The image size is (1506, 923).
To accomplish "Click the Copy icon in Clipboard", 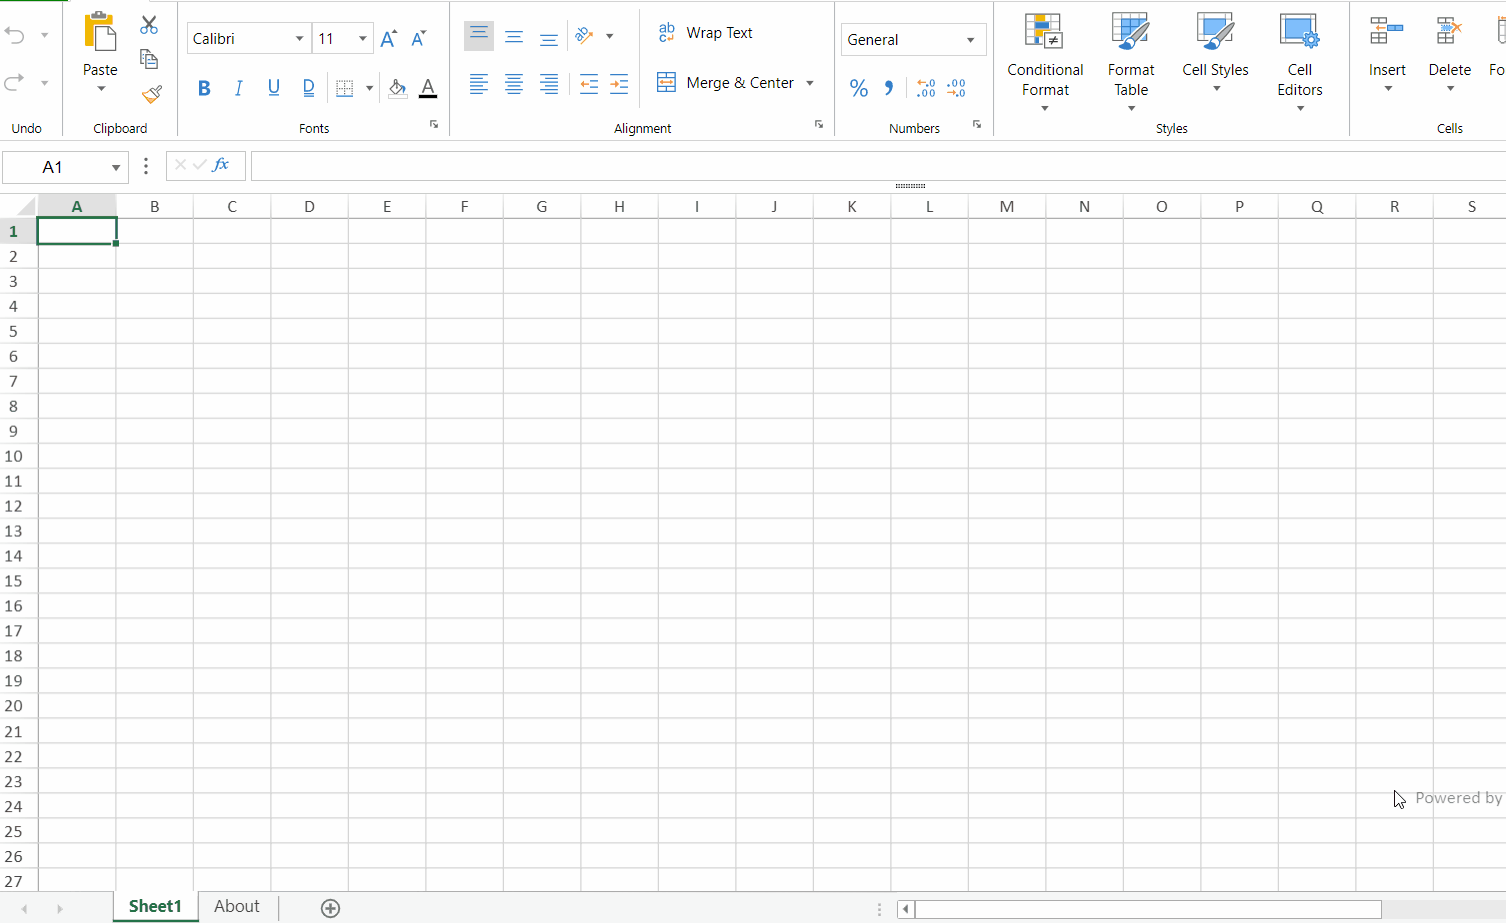I will pos(149,59).
